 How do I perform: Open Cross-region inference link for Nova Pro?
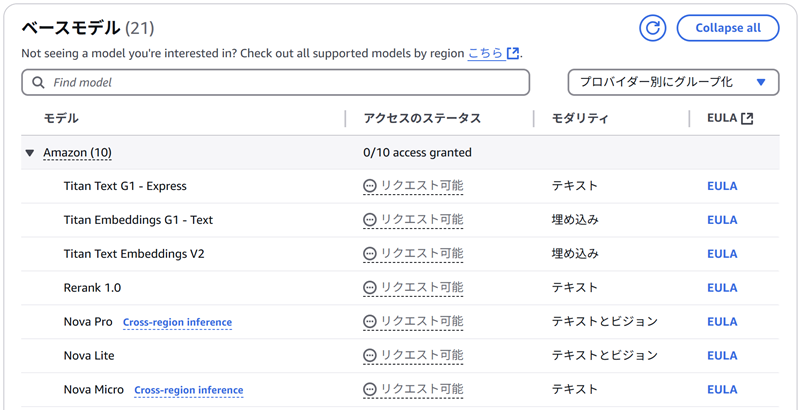coord(177,322)
